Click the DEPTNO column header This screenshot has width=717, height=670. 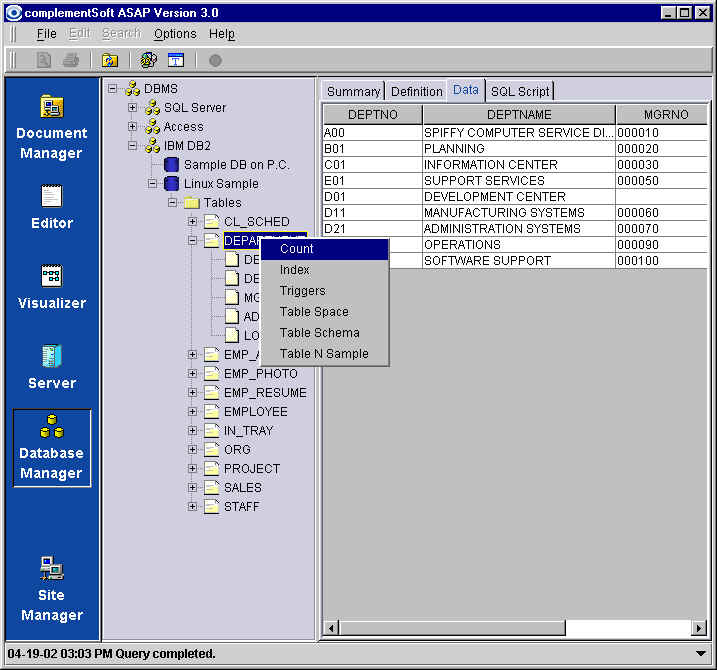click(x=373, y=114)
